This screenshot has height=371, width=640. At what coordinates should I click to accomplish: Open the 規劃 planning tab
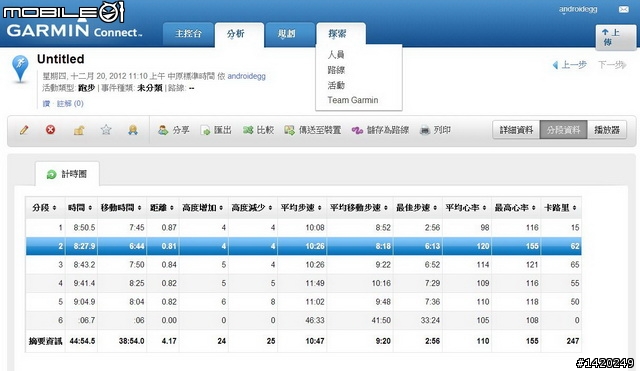point(289,34)
